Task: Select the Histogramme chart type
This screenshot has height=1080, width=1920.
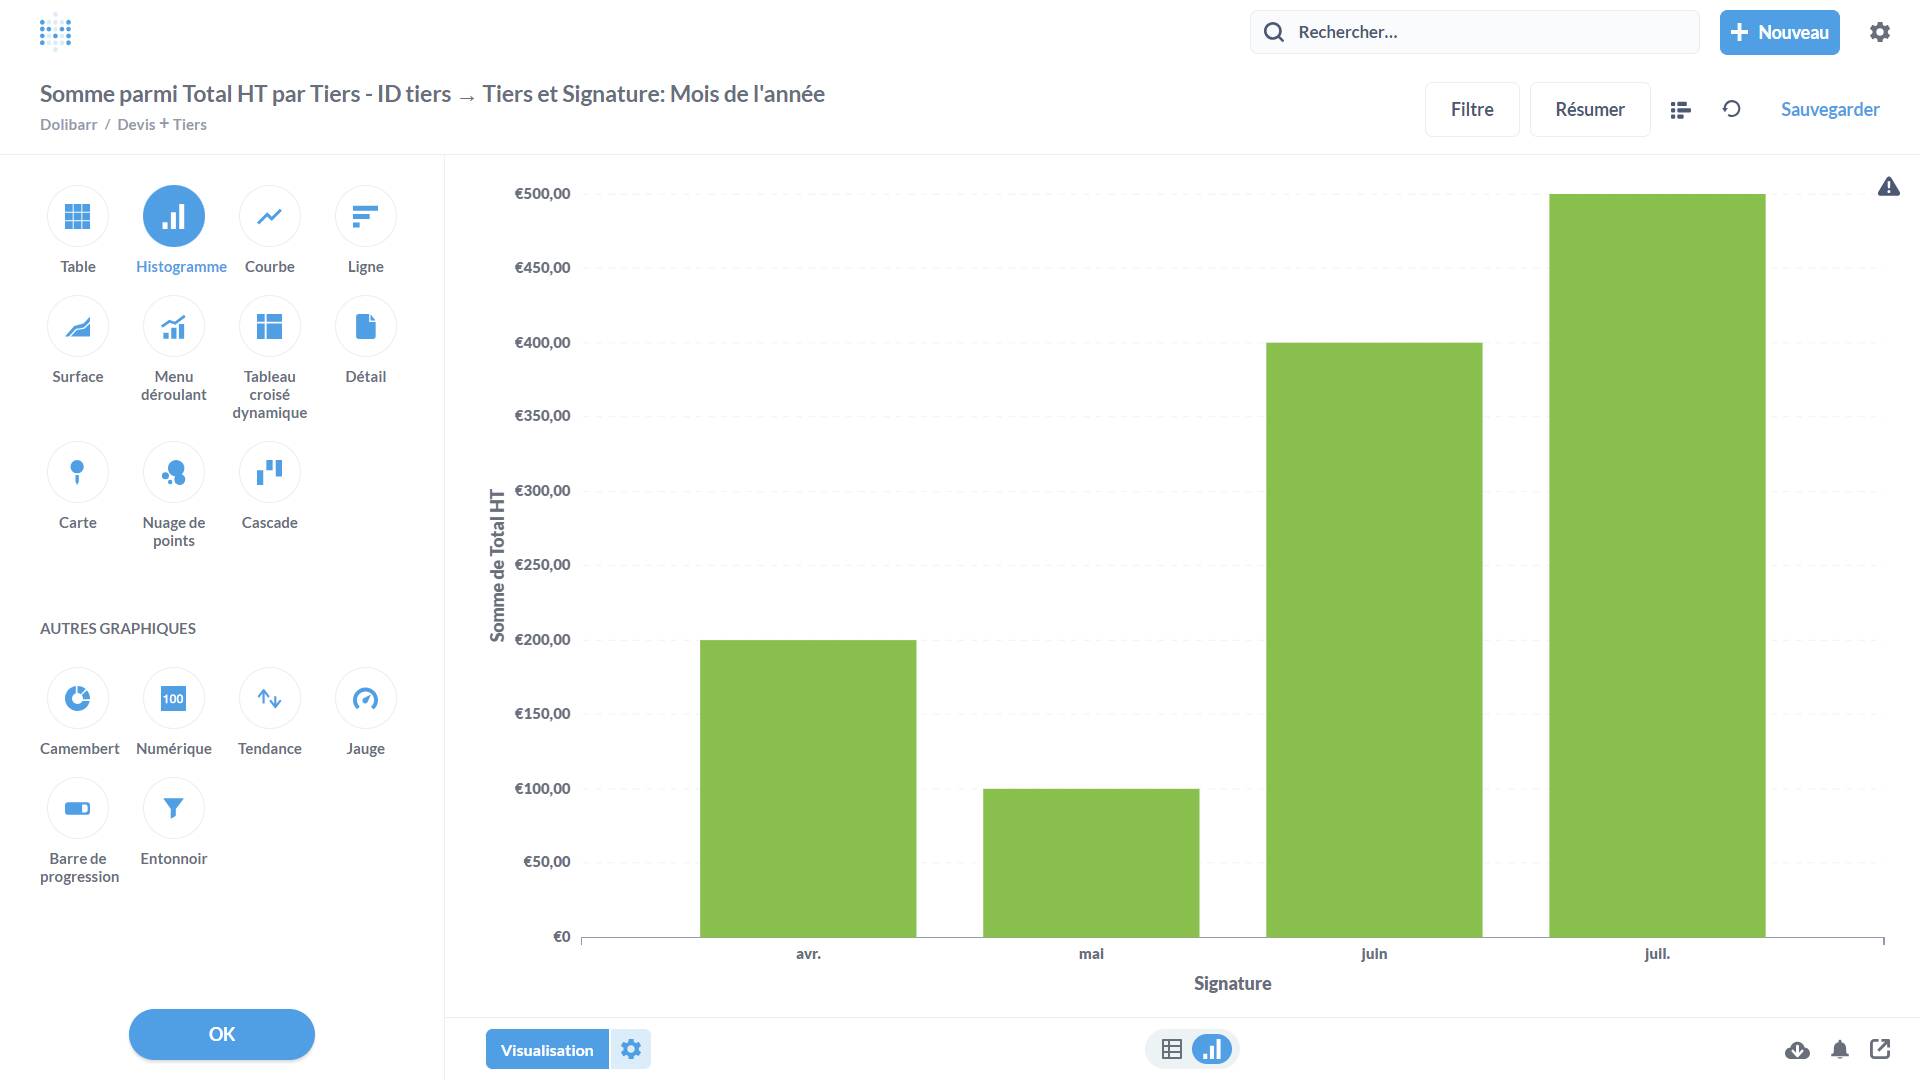Action: [174, 216]
